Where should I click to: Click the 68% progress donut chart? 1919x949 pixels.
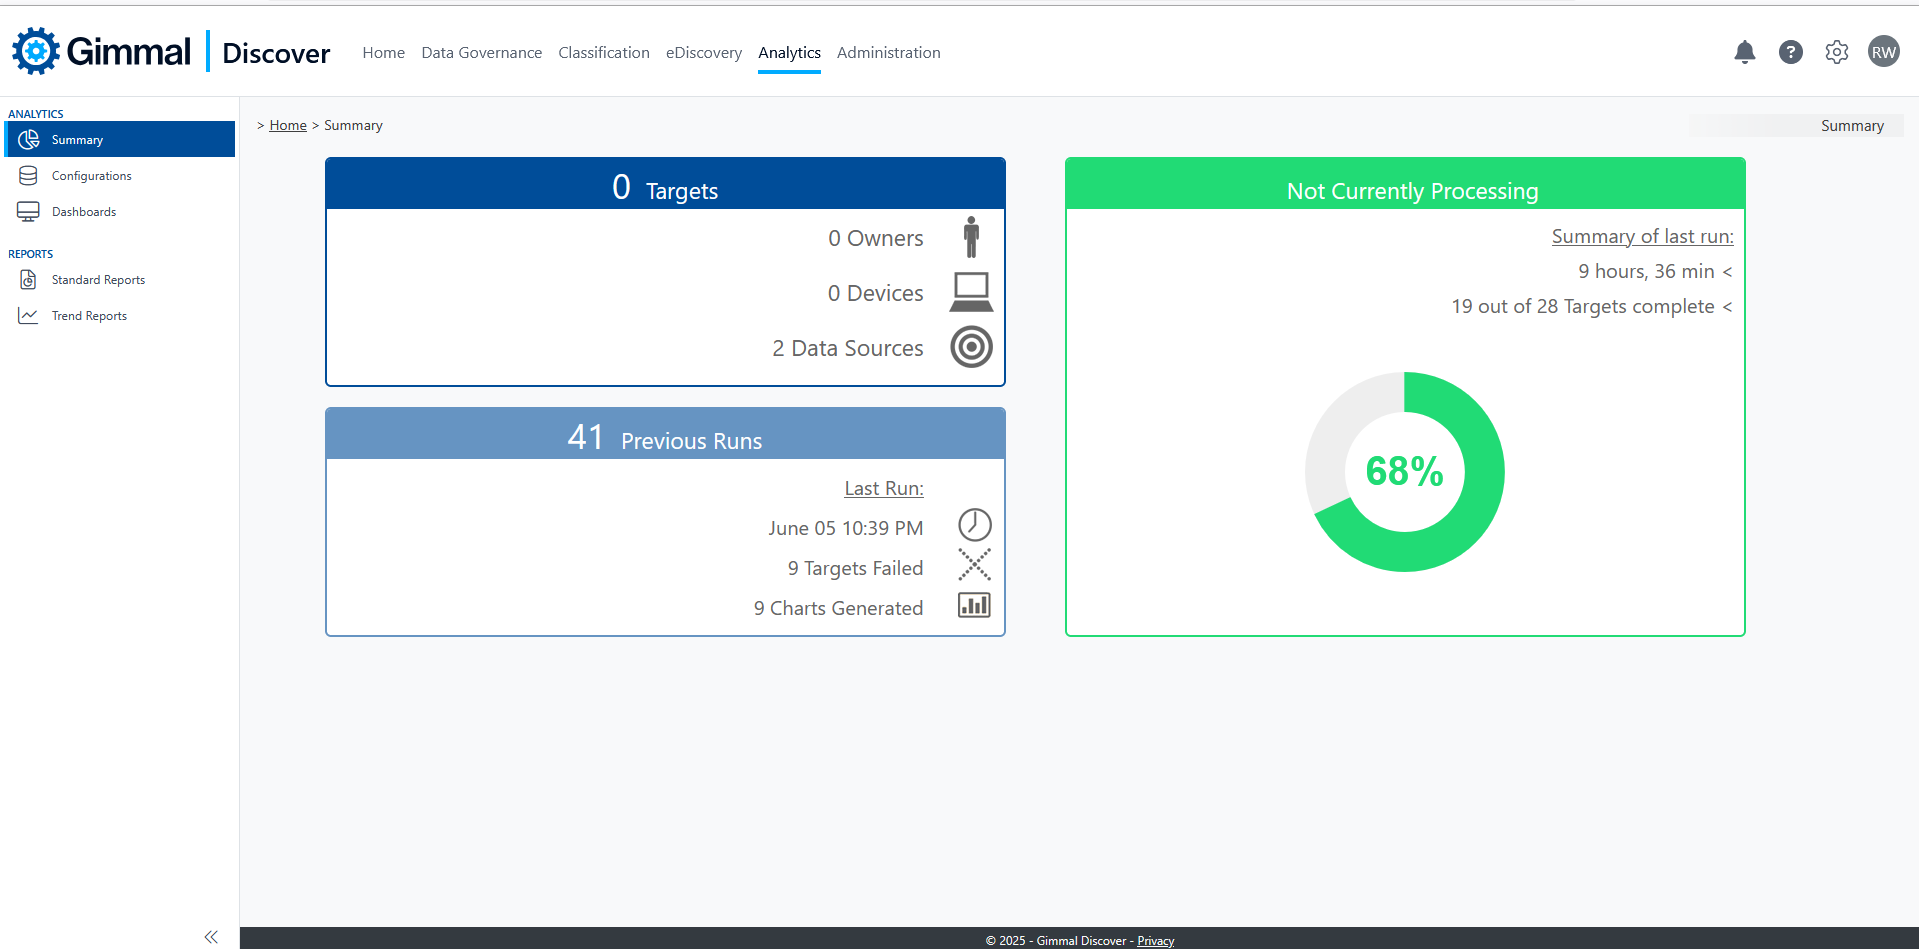pyautogui.click(x=1404, y=472)
